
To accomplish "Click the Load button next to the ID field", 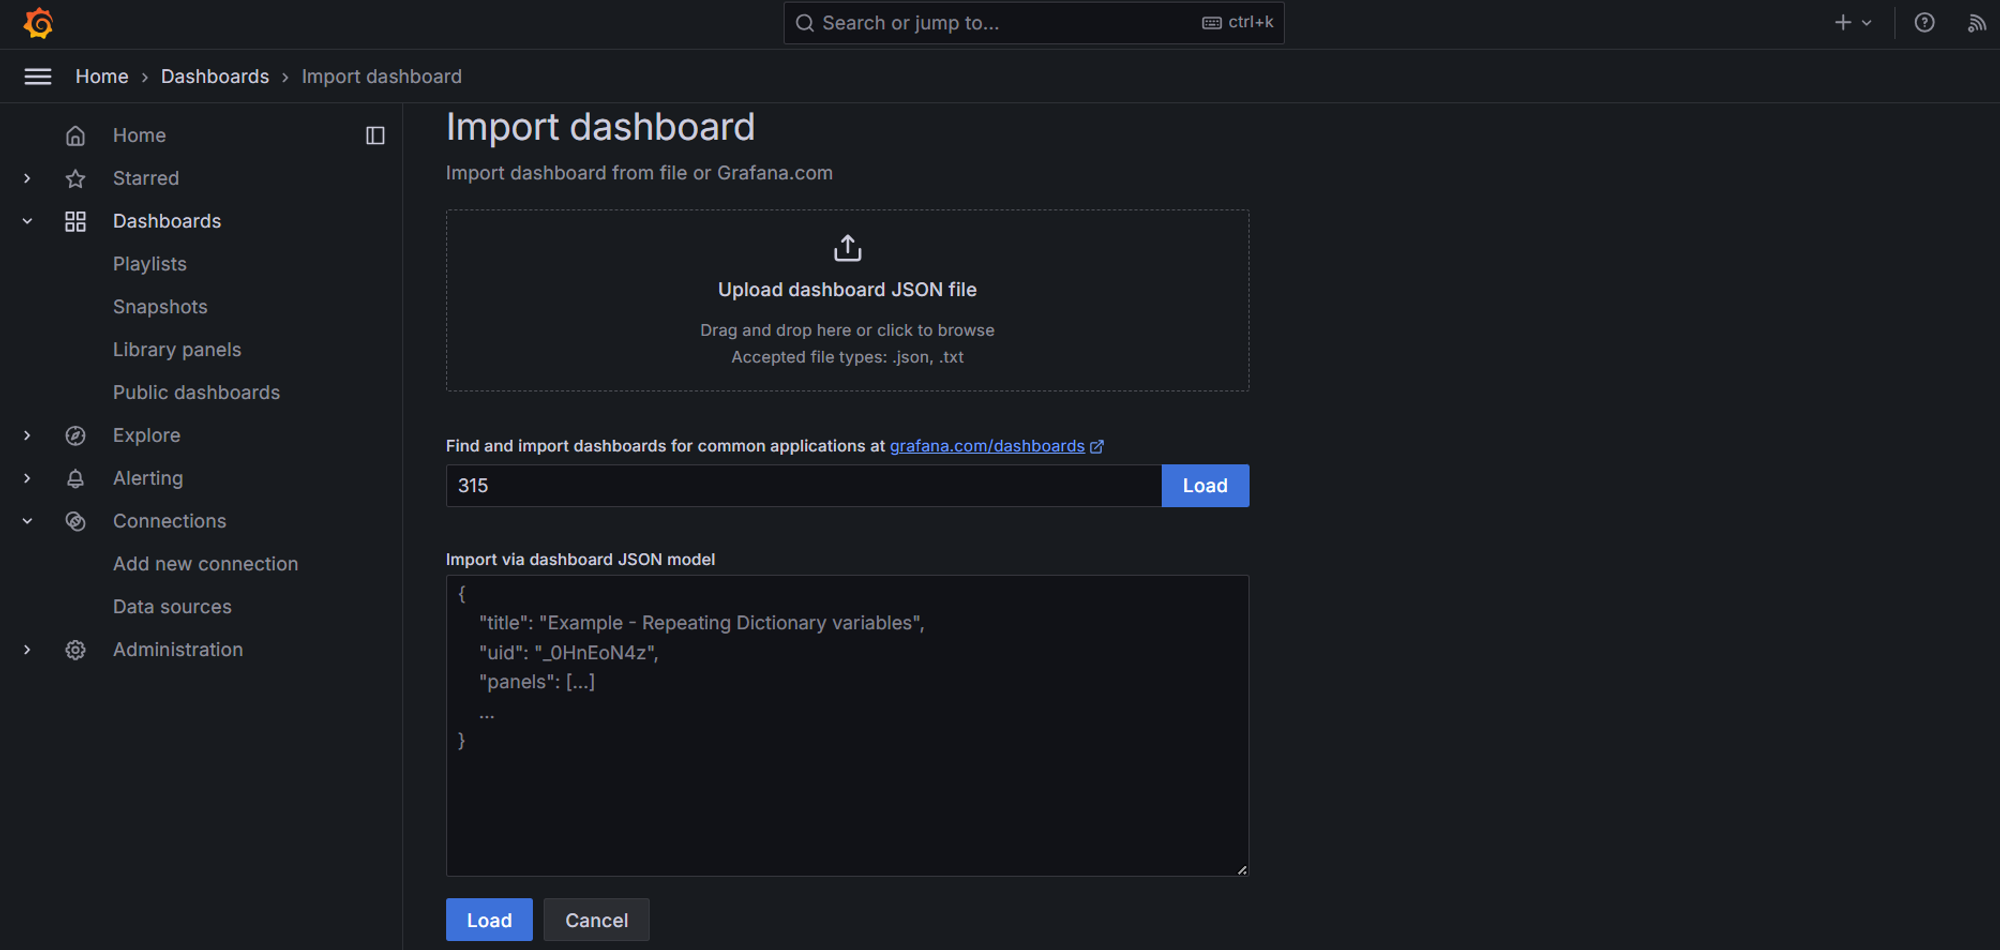I will 1205,485.
